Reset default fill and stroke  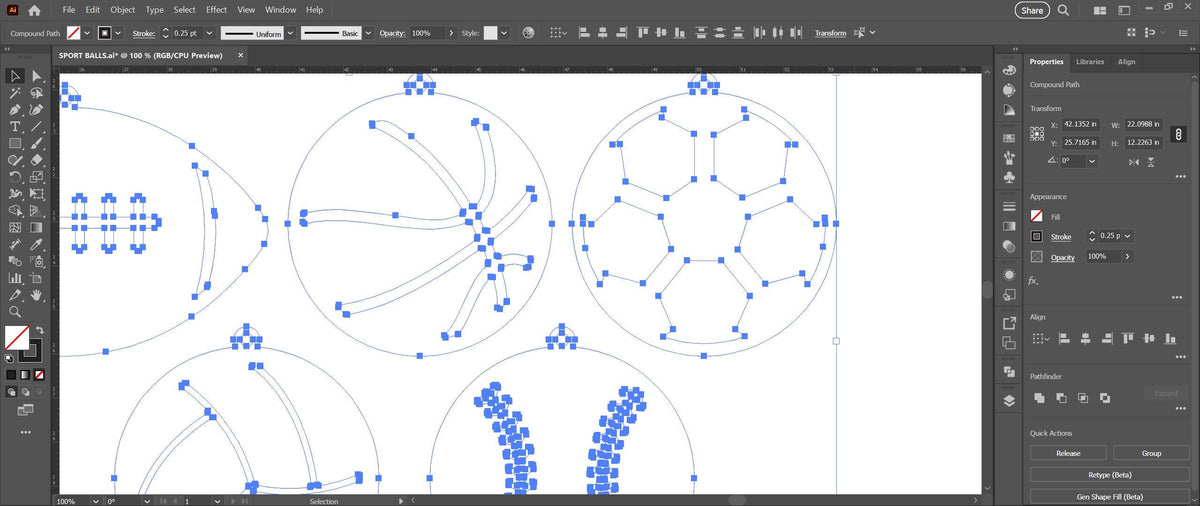[10, 356]
